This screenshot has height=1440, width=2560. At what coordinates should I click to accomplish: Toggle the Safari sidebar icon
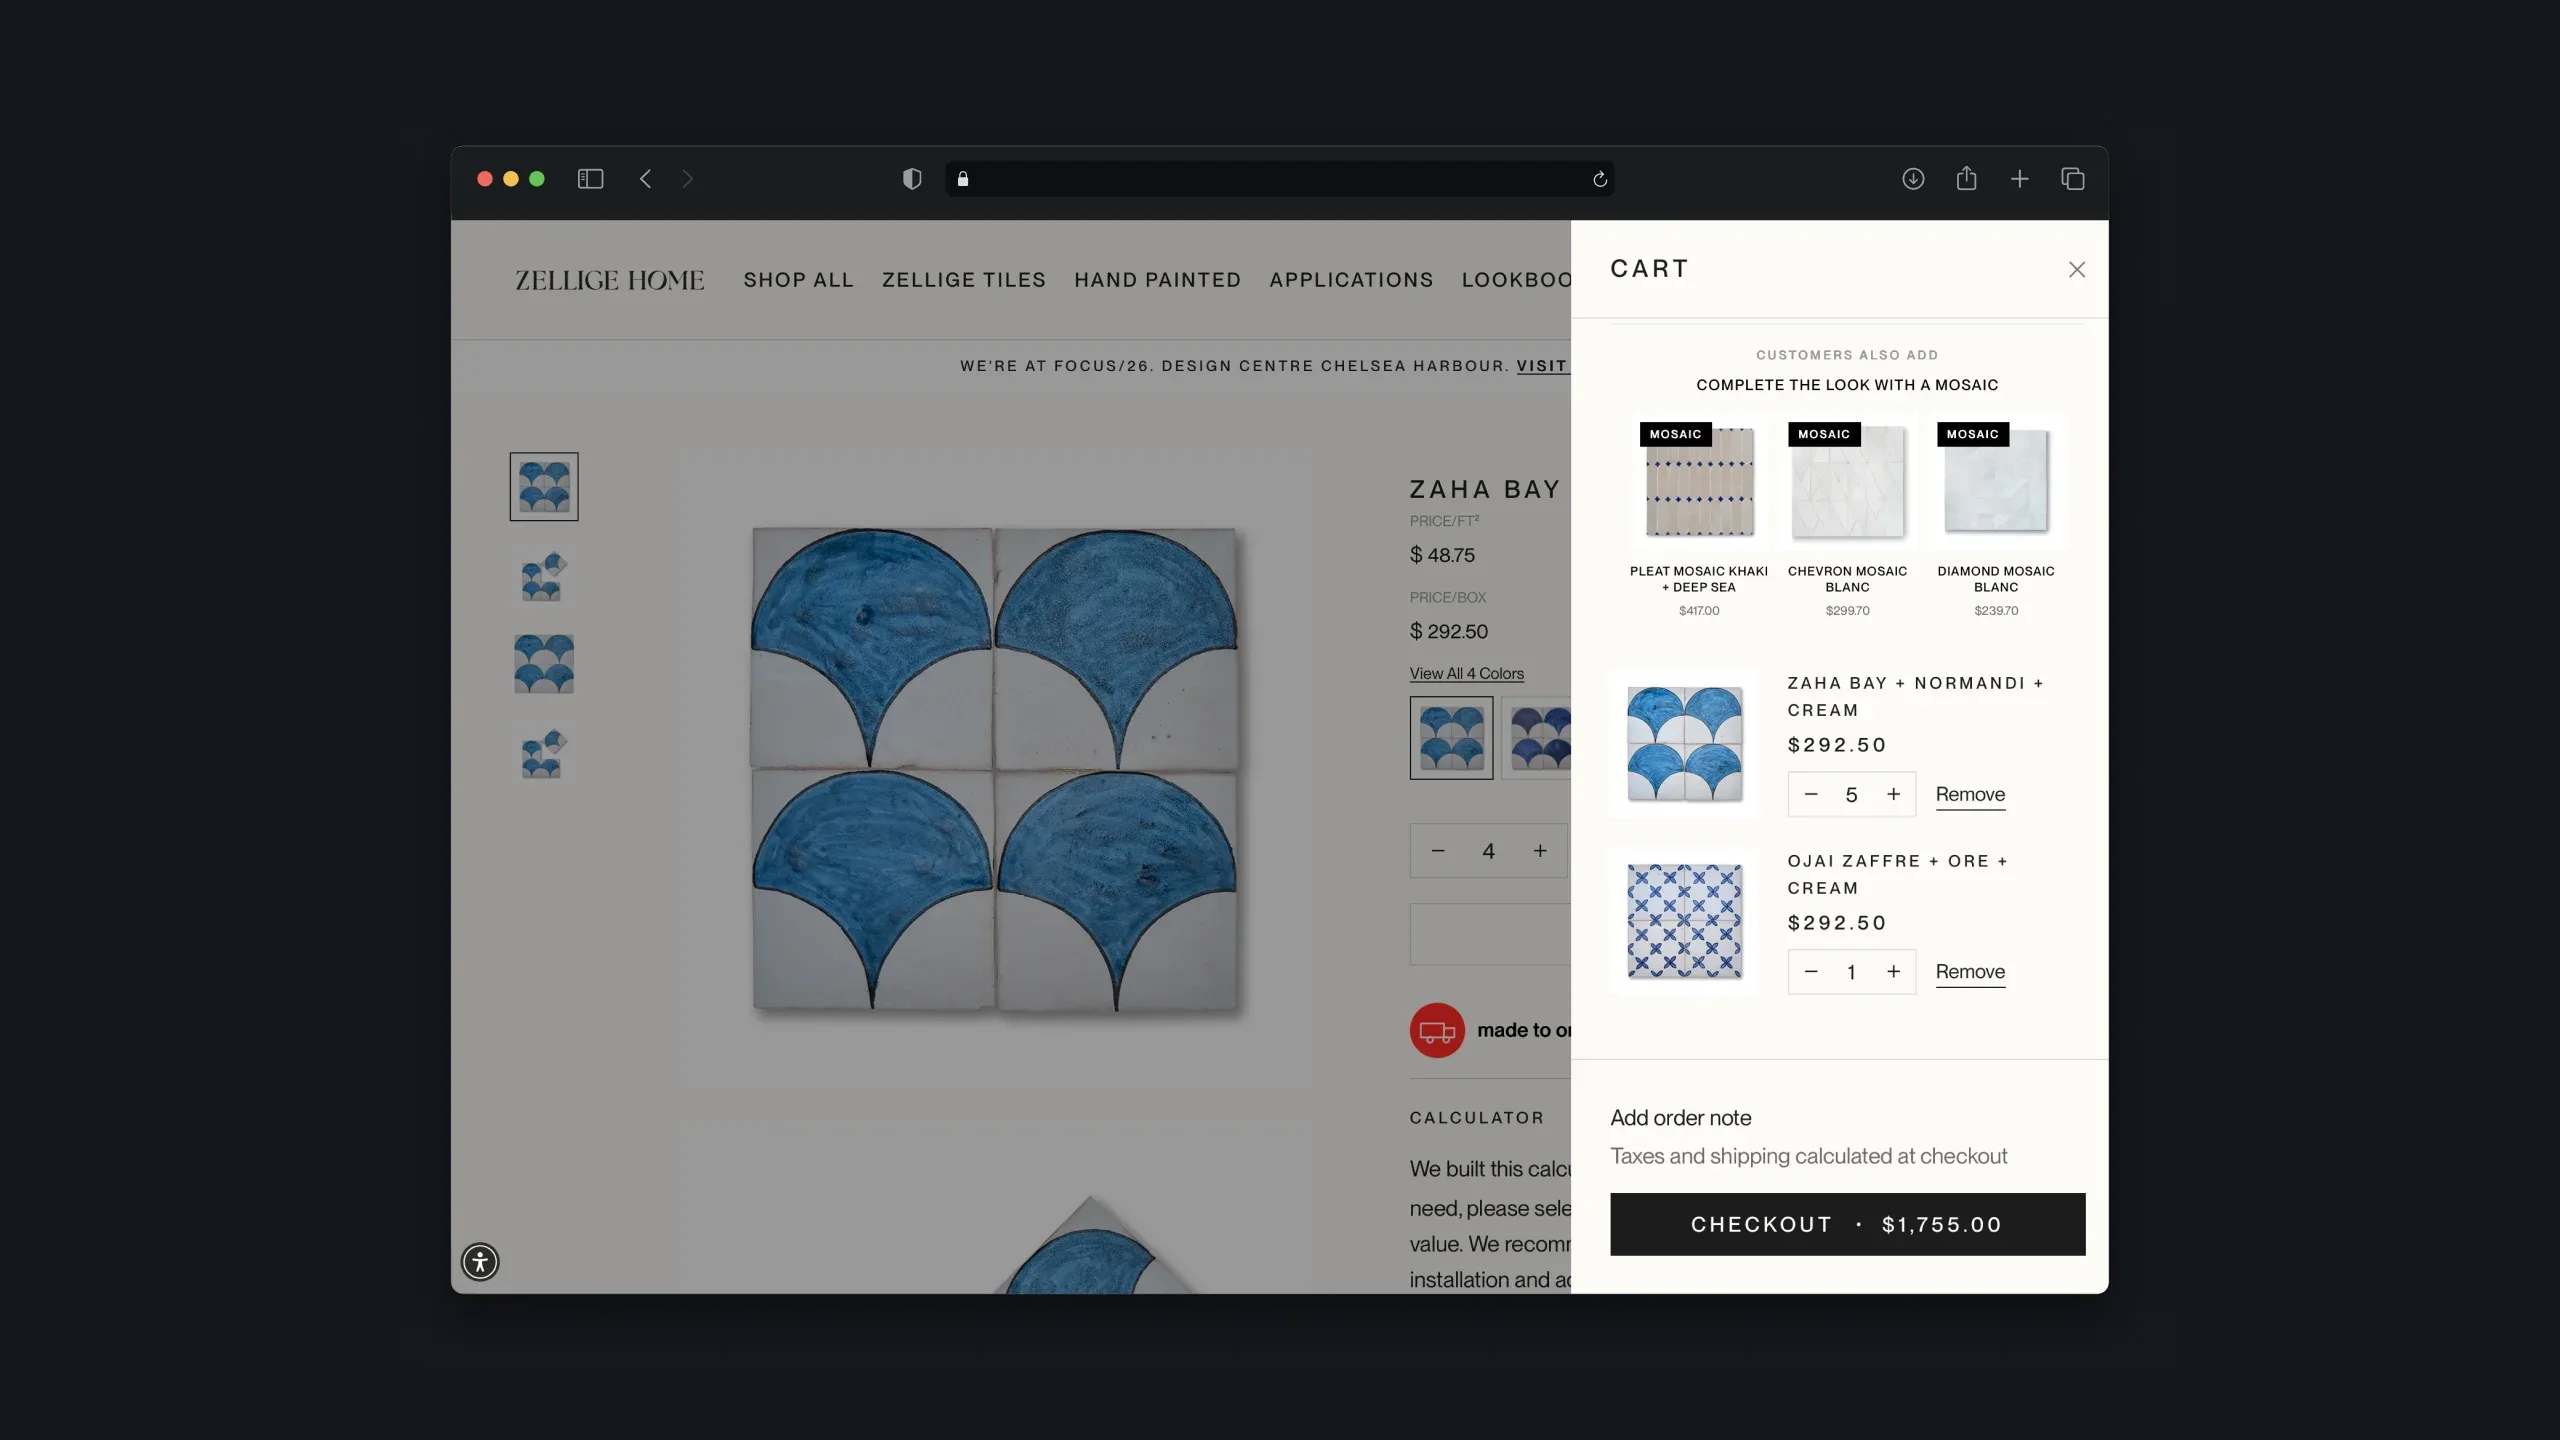tap(590, 179)
